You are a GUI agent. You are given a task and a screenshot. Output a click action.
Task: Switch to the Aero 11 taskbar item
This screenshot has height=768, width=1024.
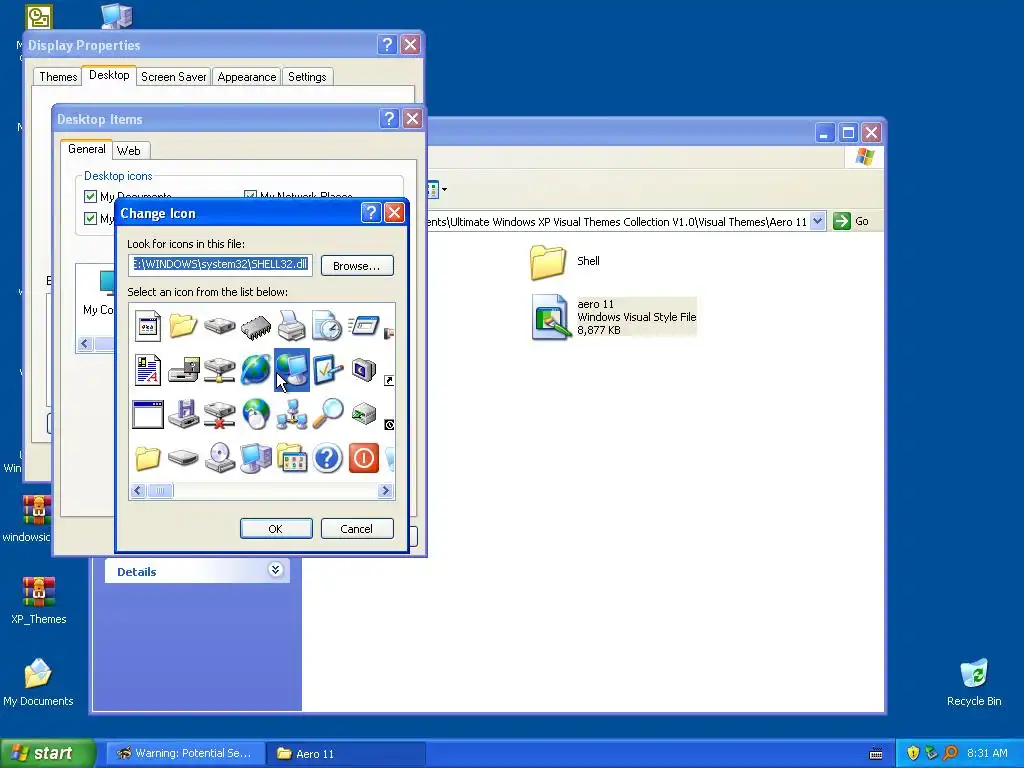(x=346, y=754)
